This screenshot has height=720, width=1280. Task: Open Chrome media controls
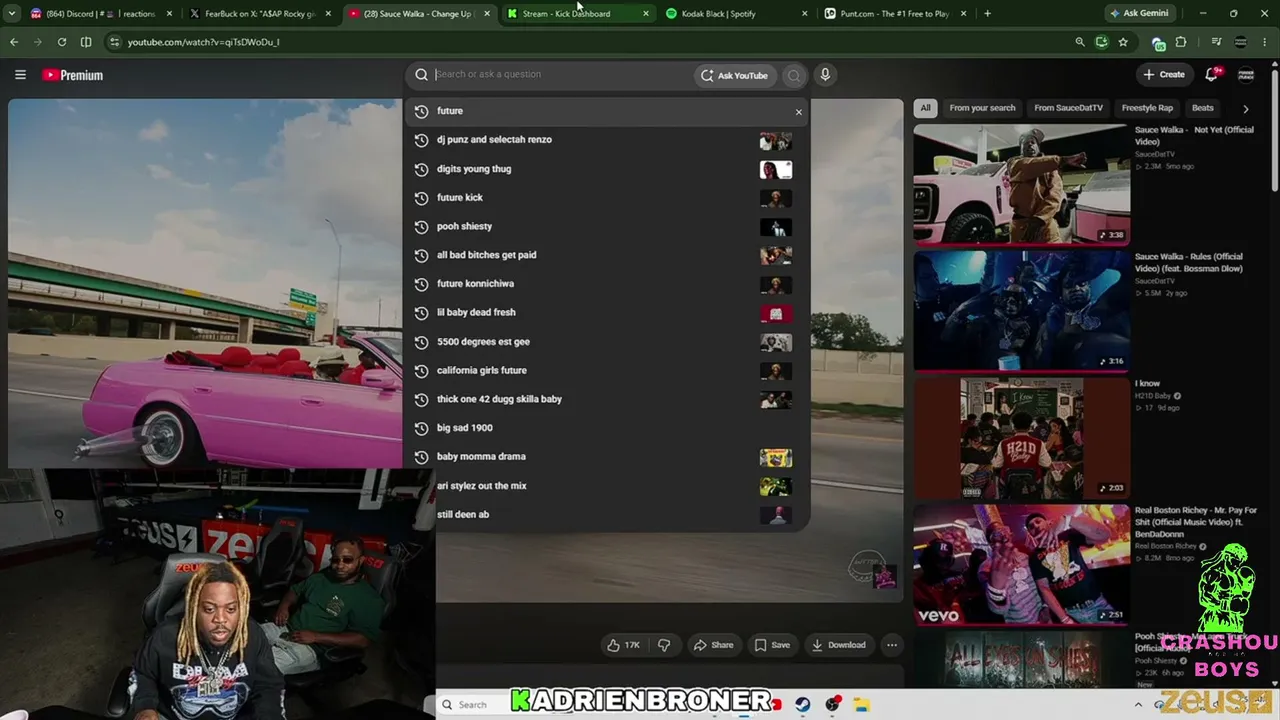[x=1216, y=42]
